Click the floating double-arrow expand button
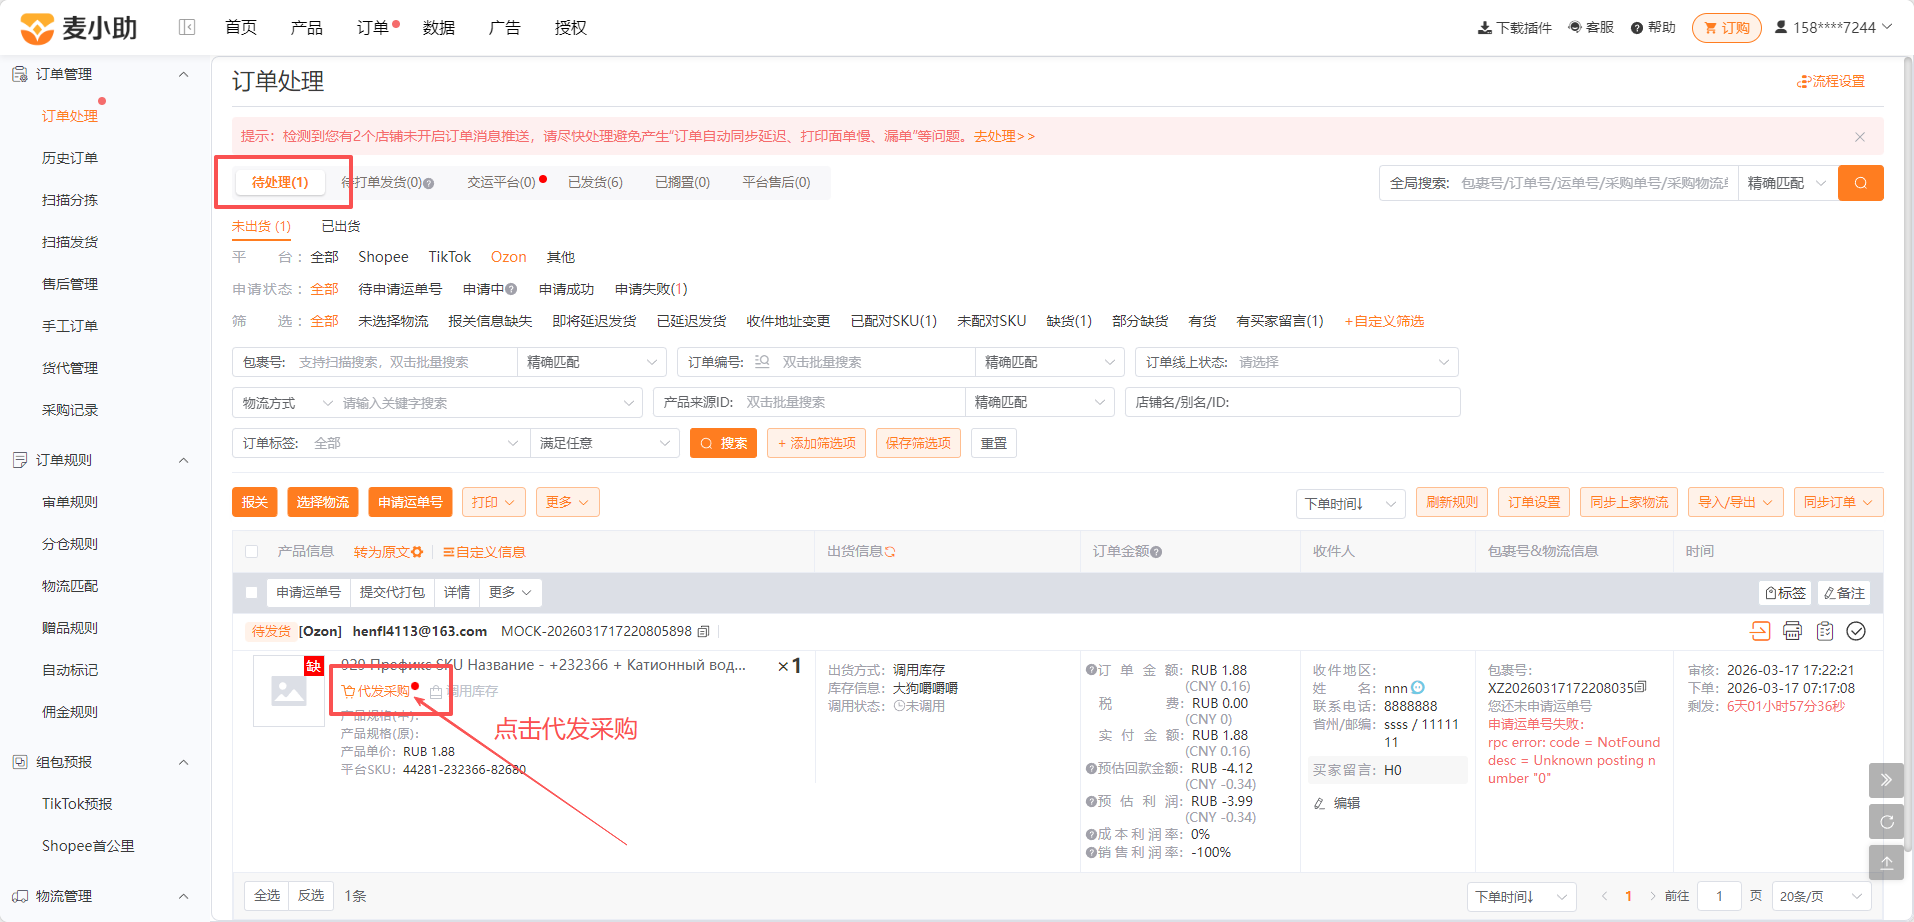 (x=1886, y=780)
